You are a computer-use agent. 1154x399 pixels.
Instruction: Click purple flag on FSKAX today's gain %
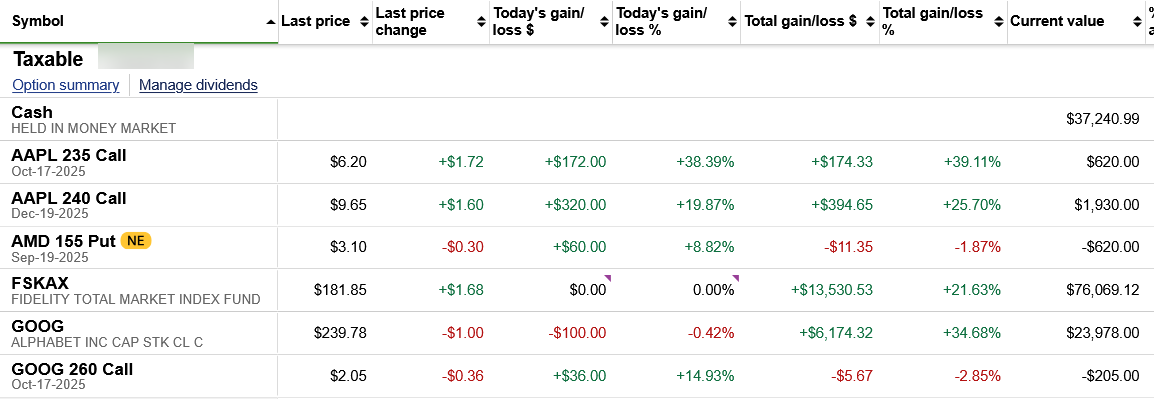pos(735,278)
